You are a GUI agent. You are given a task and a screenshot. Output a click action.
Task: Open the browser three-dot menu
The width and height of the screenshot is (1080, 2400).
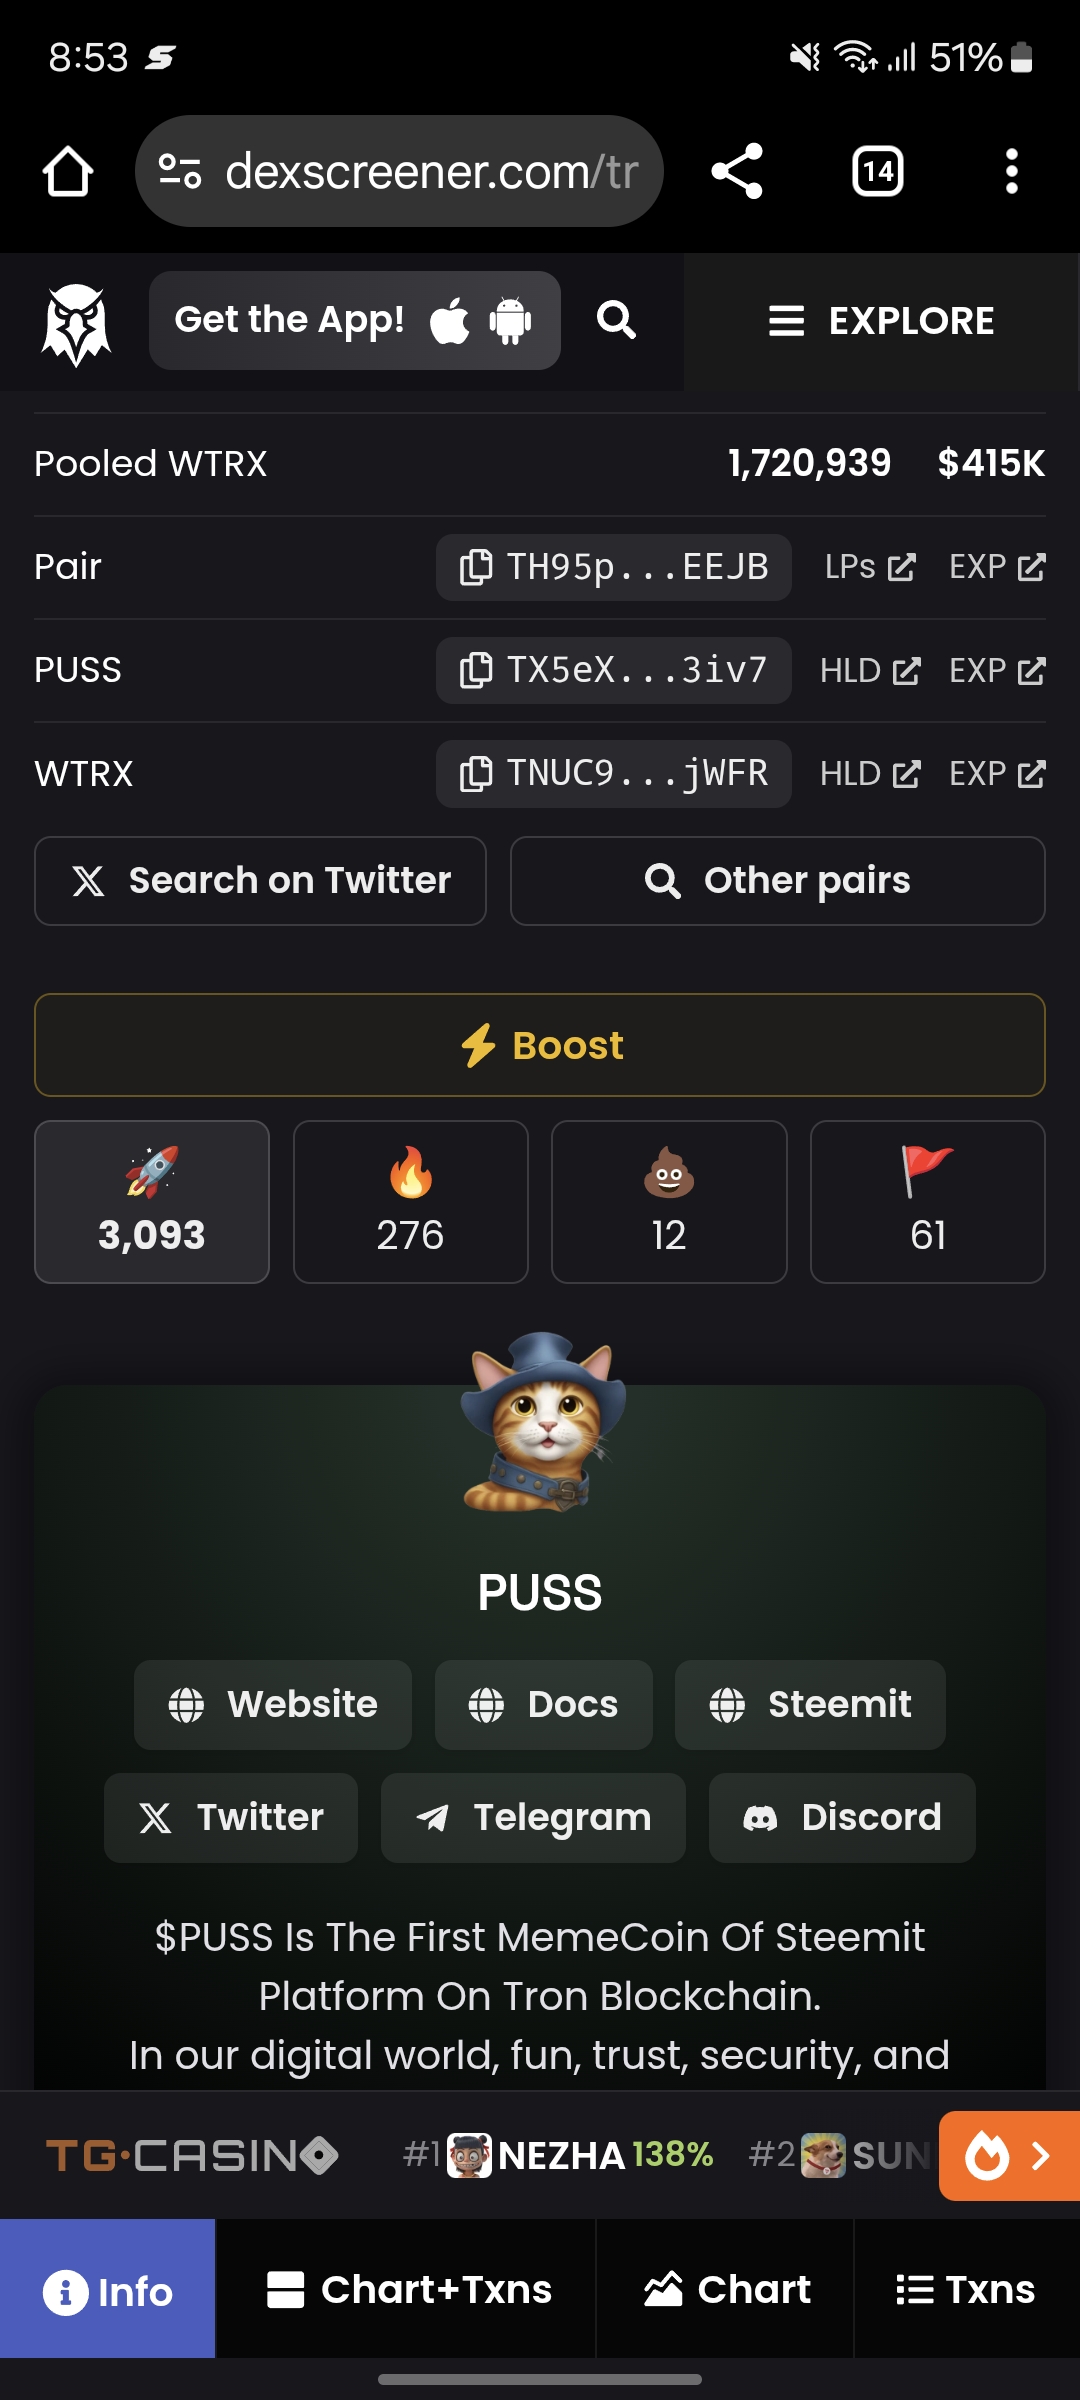click(1012, 171)
